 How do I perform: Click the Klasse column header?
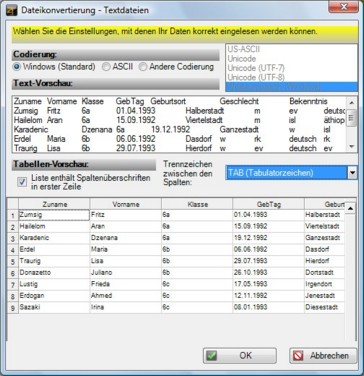tap(197, 204)
